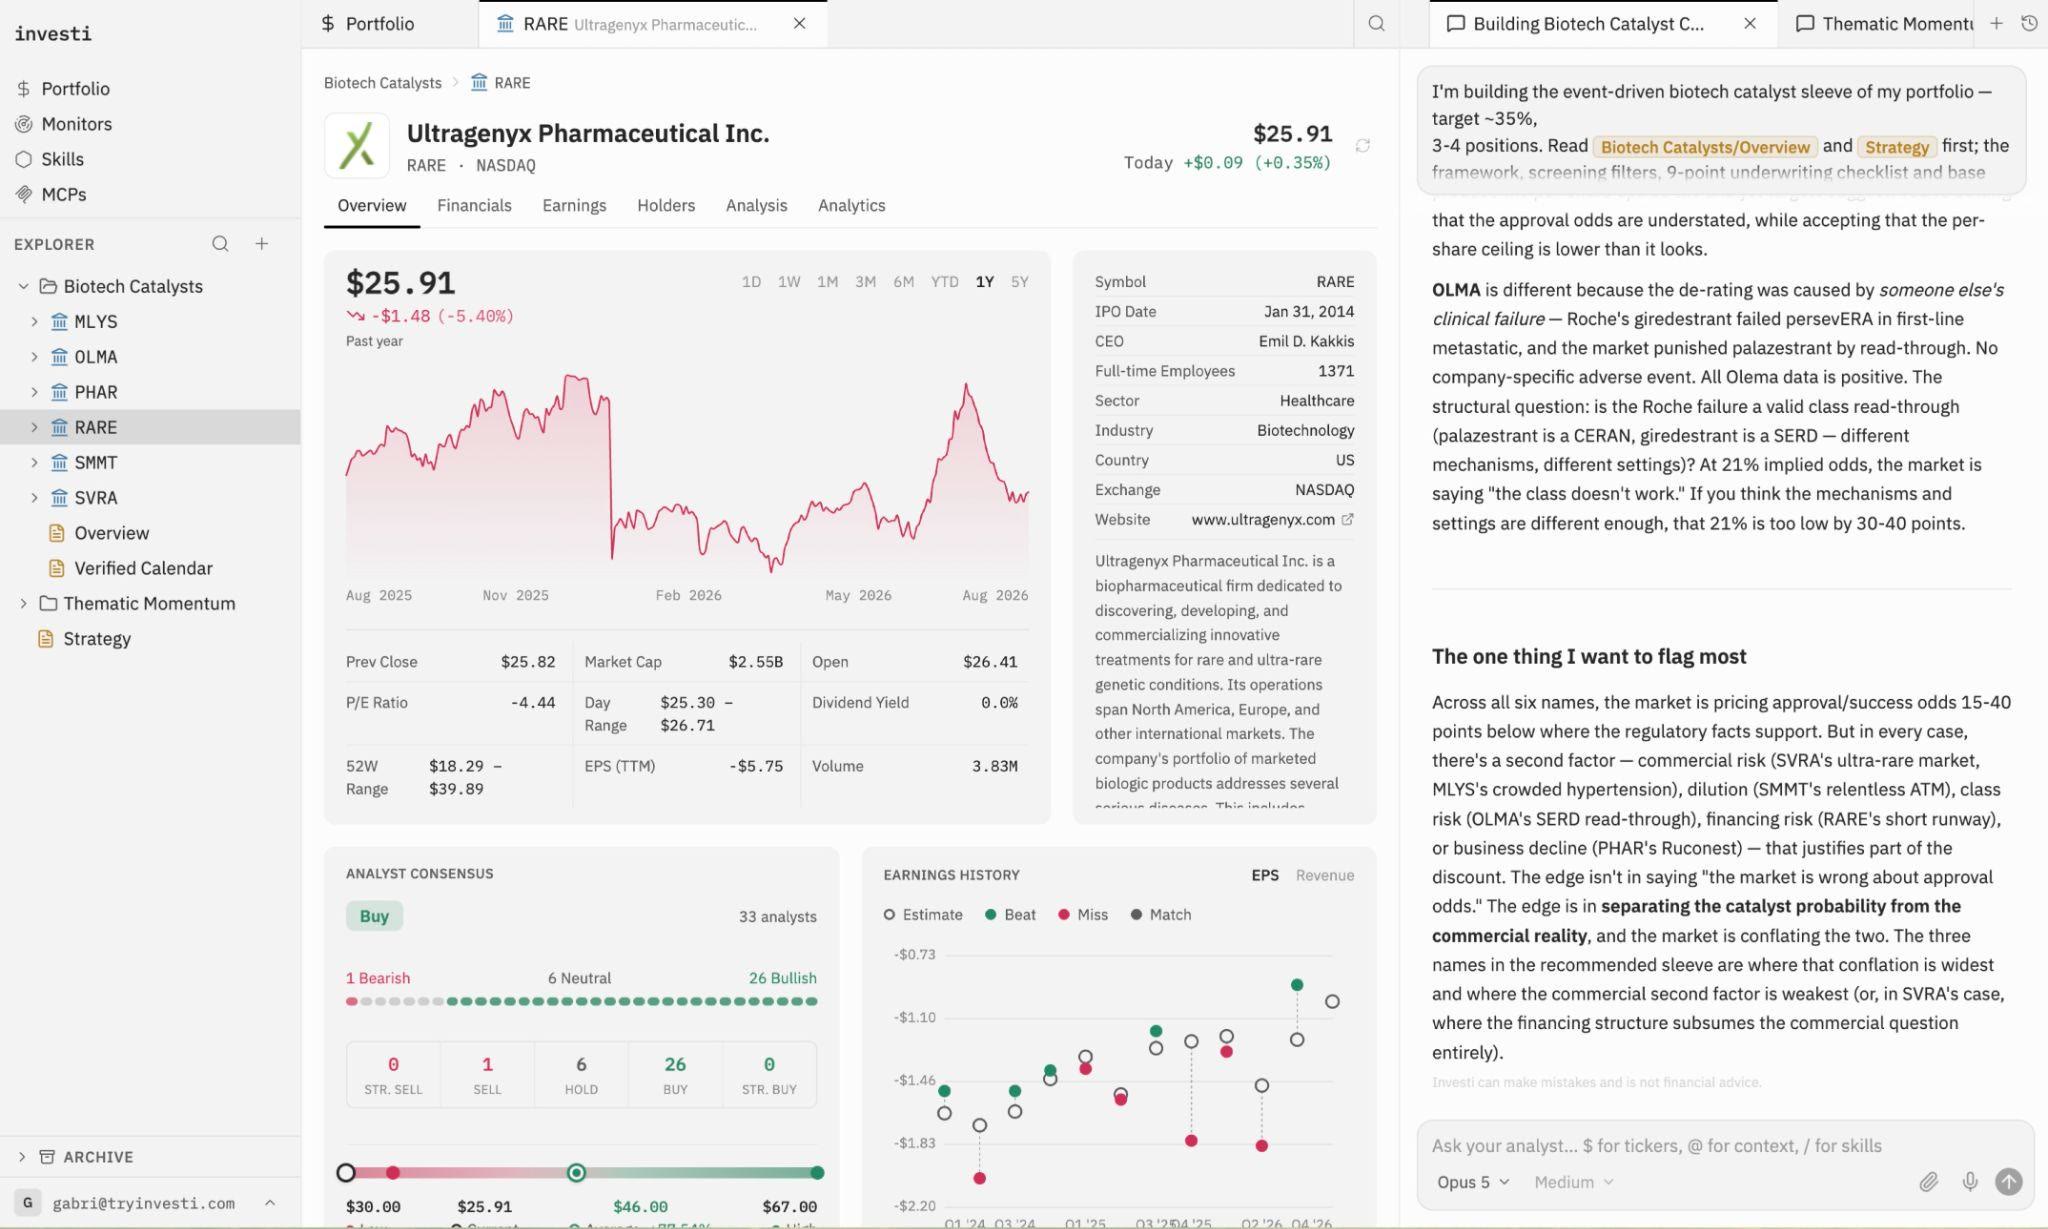This screenshot has width=2048, height=1229.
Task: Click the RARE bank icon in breadcrumb
Action: click(x=479, y=82)
